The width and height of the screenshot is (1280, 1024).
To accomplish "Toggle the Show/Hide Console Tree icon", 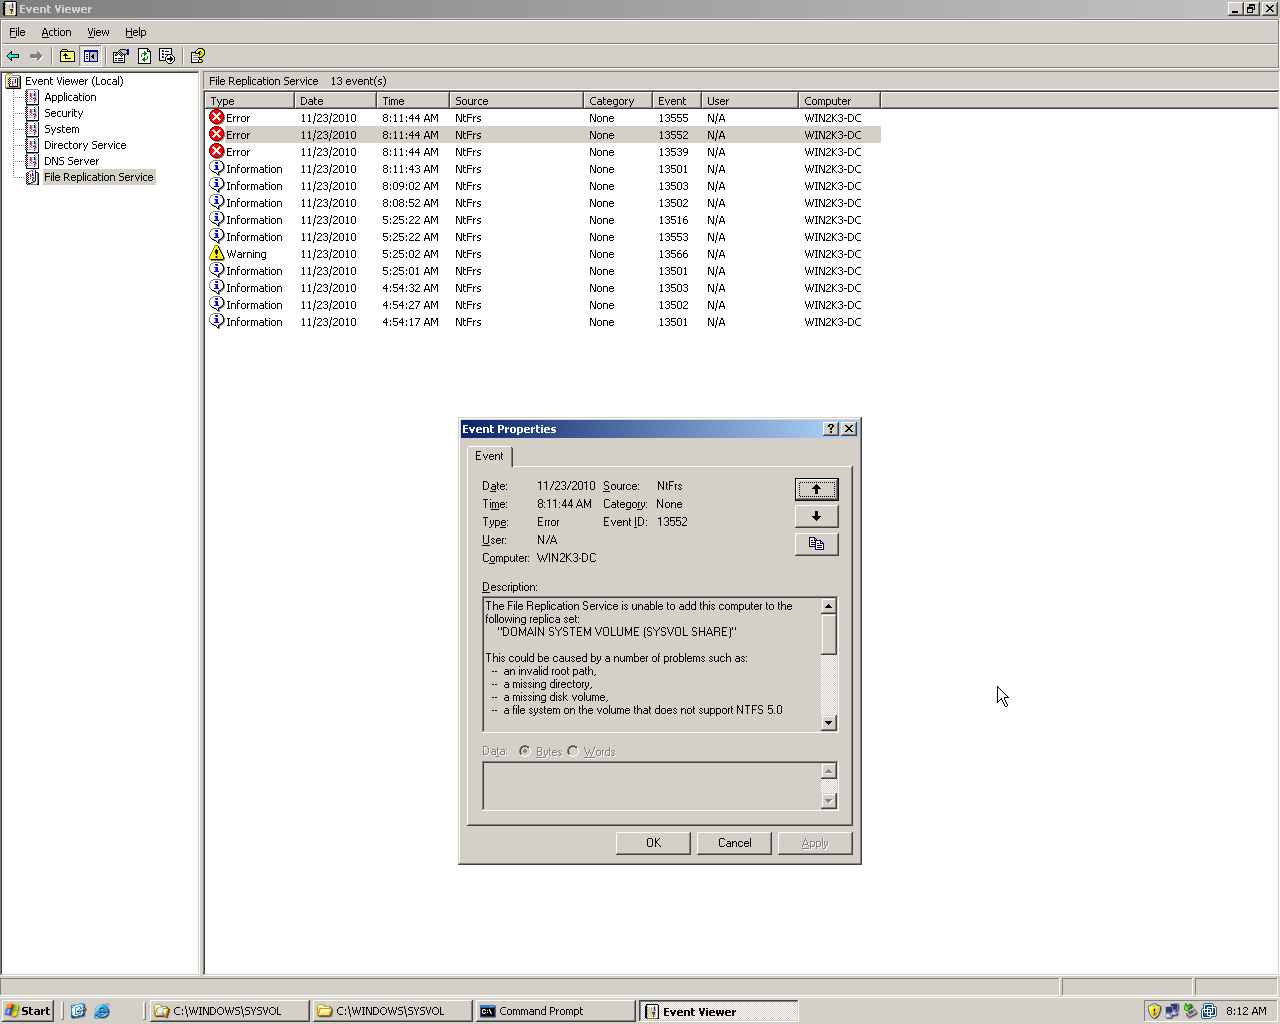I will (x=91, y=56).
